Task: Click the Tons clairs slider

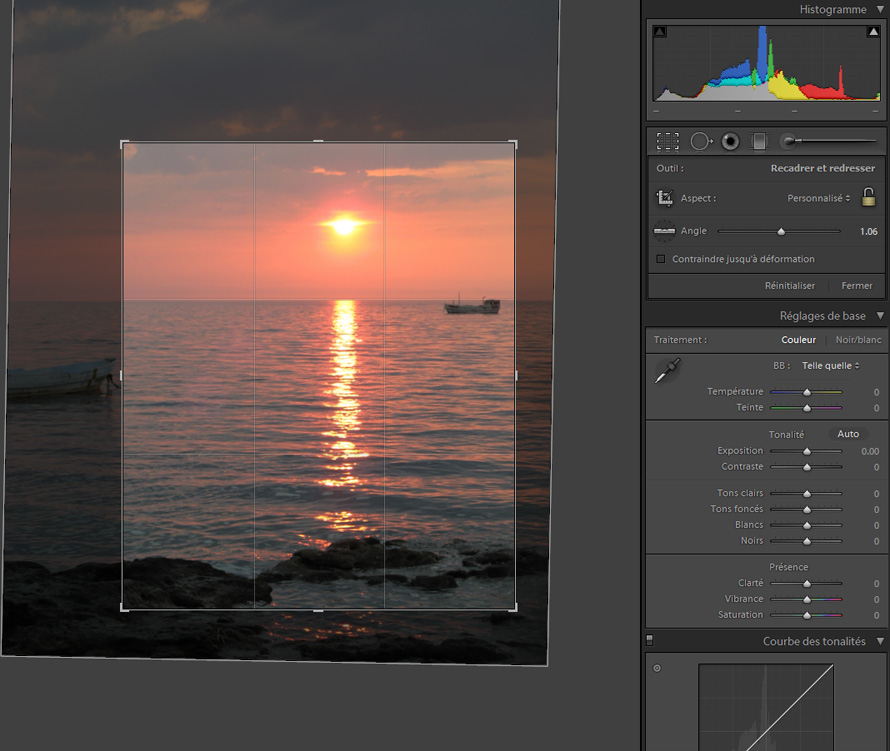Action: click(x=806, y=493)
